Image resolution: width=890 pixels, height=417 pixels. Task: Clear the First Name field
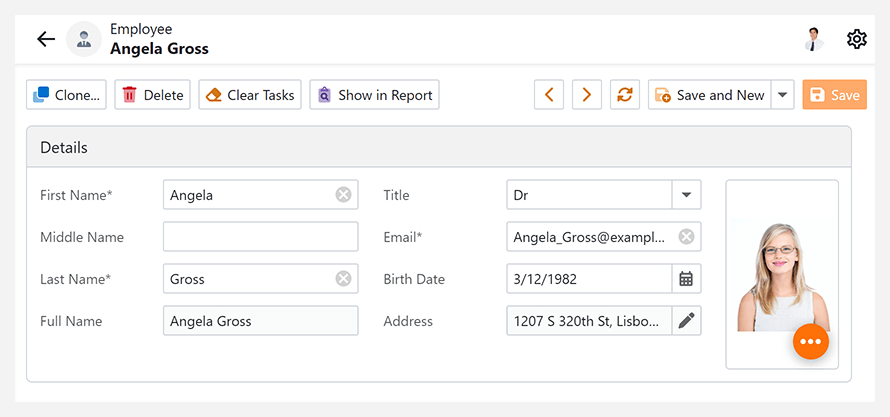click(343, 195)
